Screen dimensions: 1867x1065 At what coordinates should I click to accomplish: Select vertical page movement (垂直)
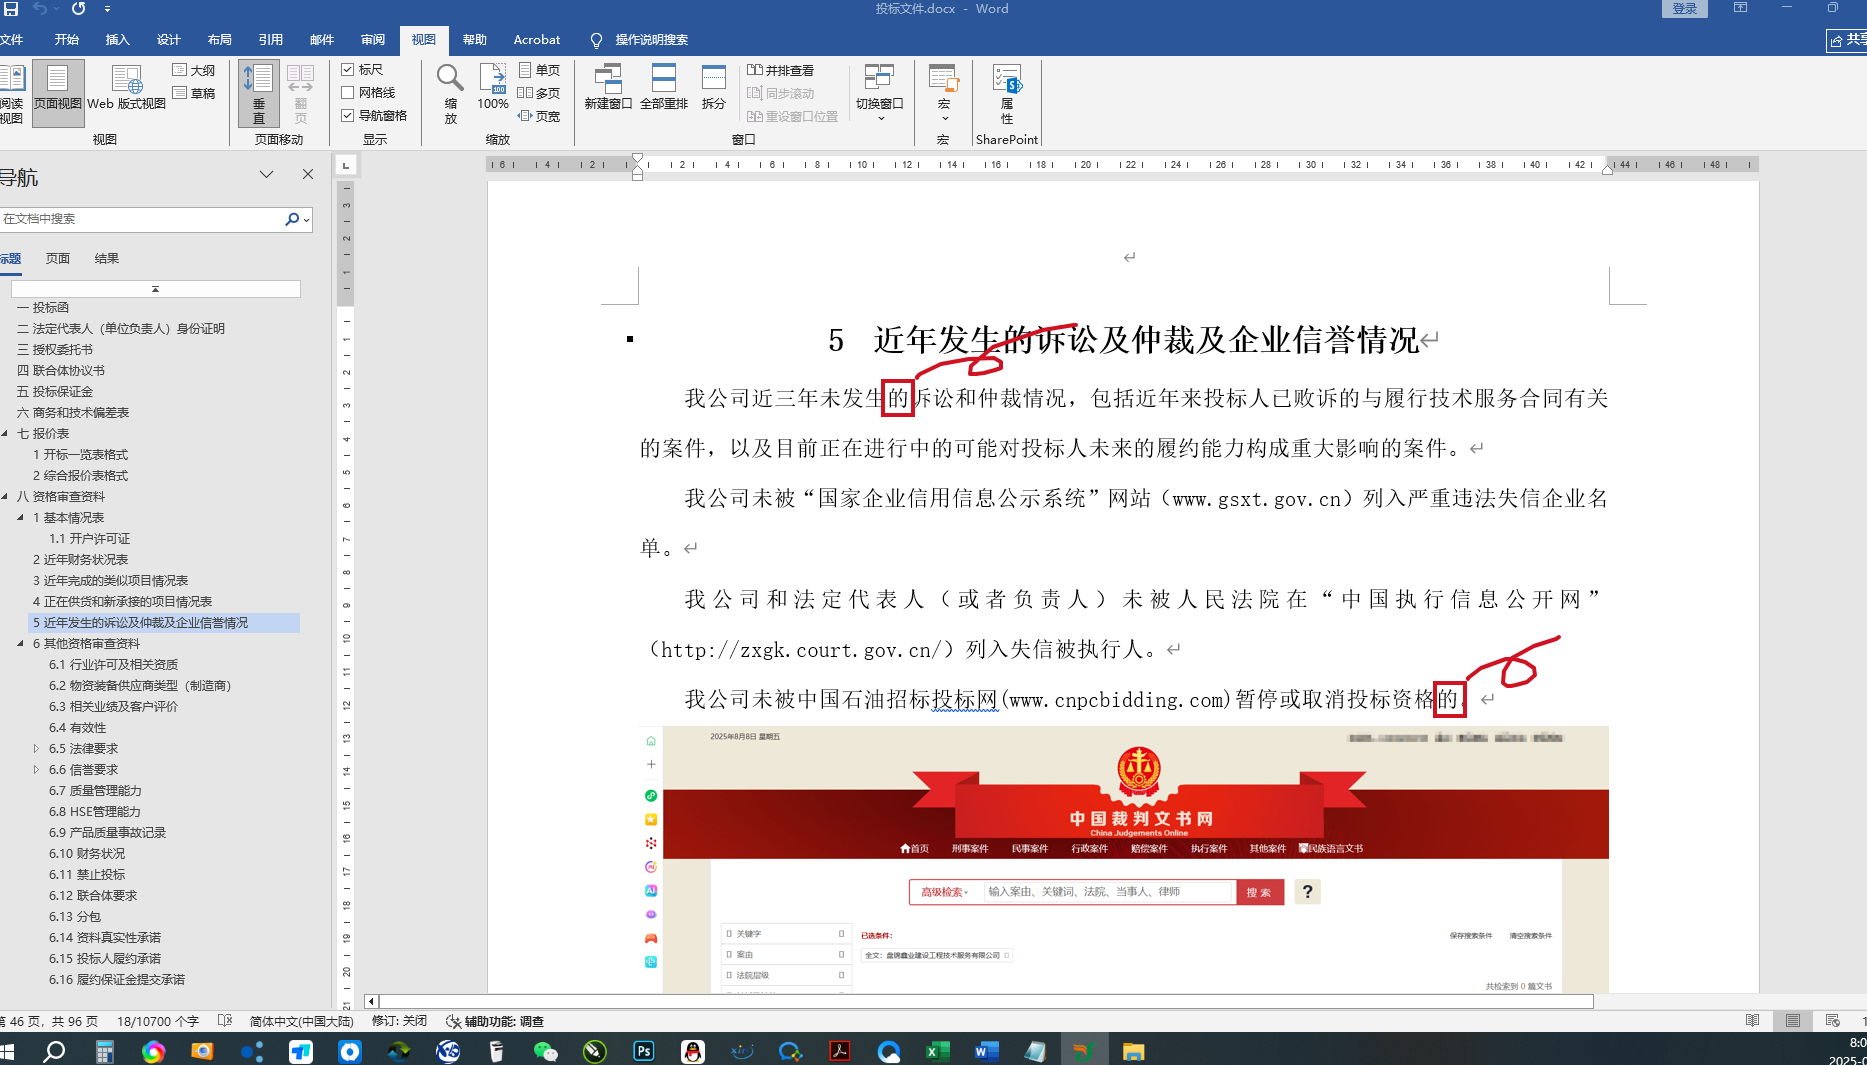point(258,93)
